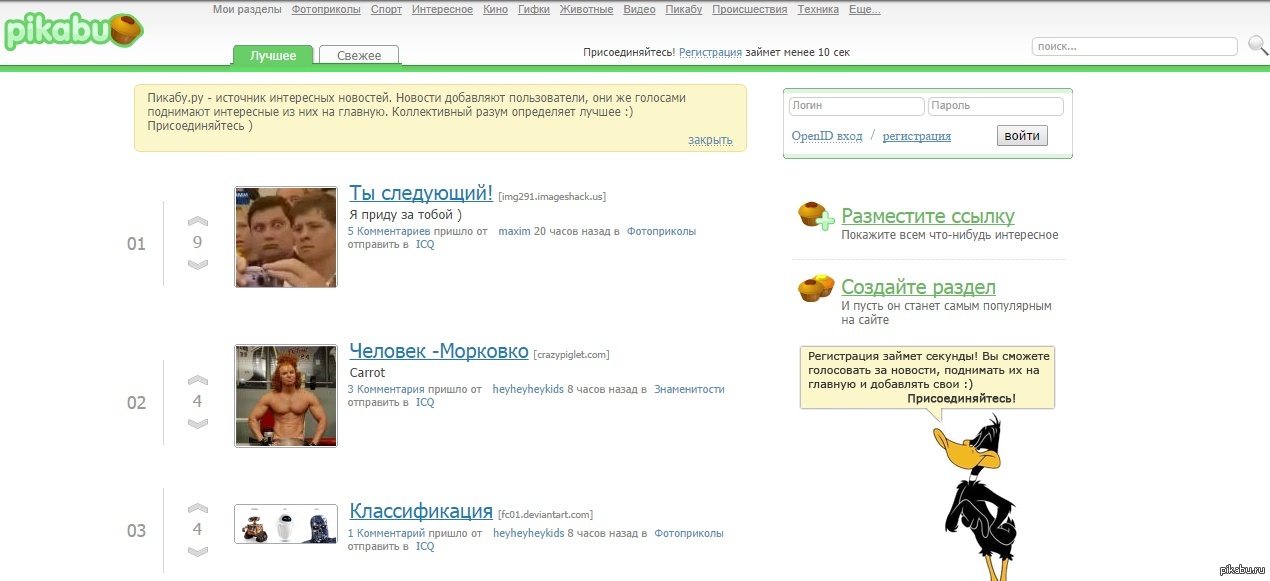The width and height of the screenshot is (1270, 581).
Task: Click the rating number 9
Action: click(x=198, y=242)
